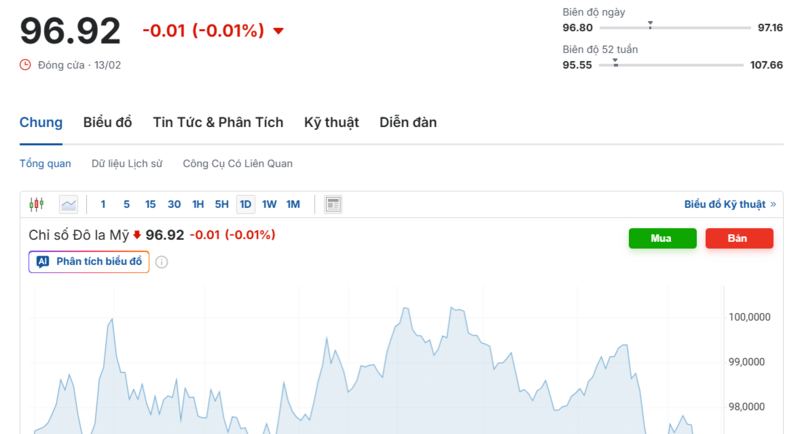Click the news overlay icon in chart toolbar
Screen dimensions: 800x434
pyautogui.click(x=333, y=204)
